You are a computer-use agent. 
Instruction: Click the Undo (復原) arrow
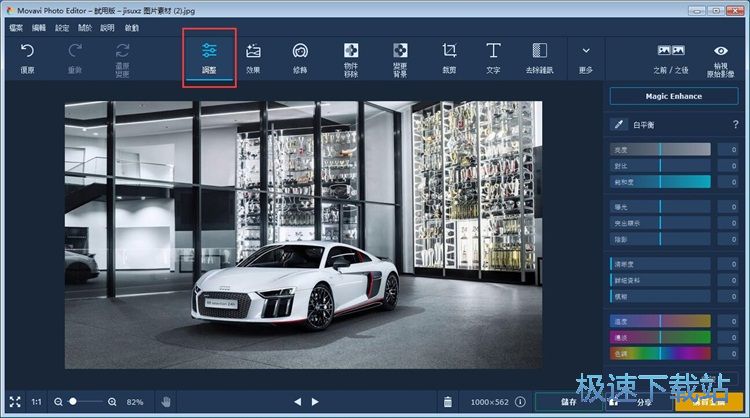pos(27,56)
